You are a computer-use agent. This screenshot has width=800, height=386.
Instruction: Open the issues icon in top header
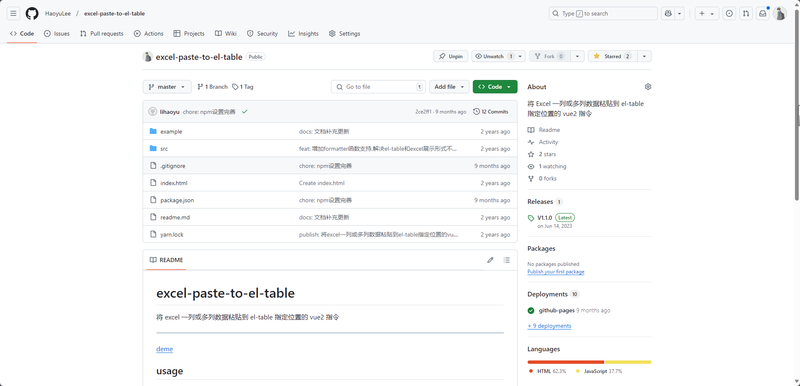[x=730, y=14]
